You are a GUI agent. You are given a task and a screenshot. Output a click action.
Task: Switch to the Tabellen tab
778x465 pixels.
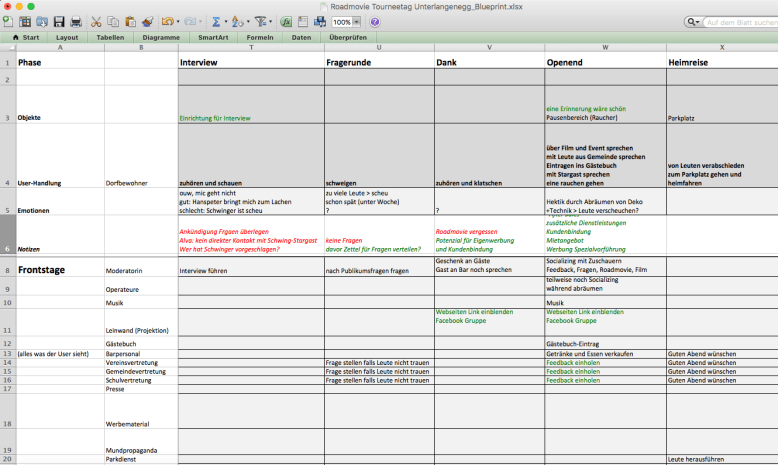(110, 37)
